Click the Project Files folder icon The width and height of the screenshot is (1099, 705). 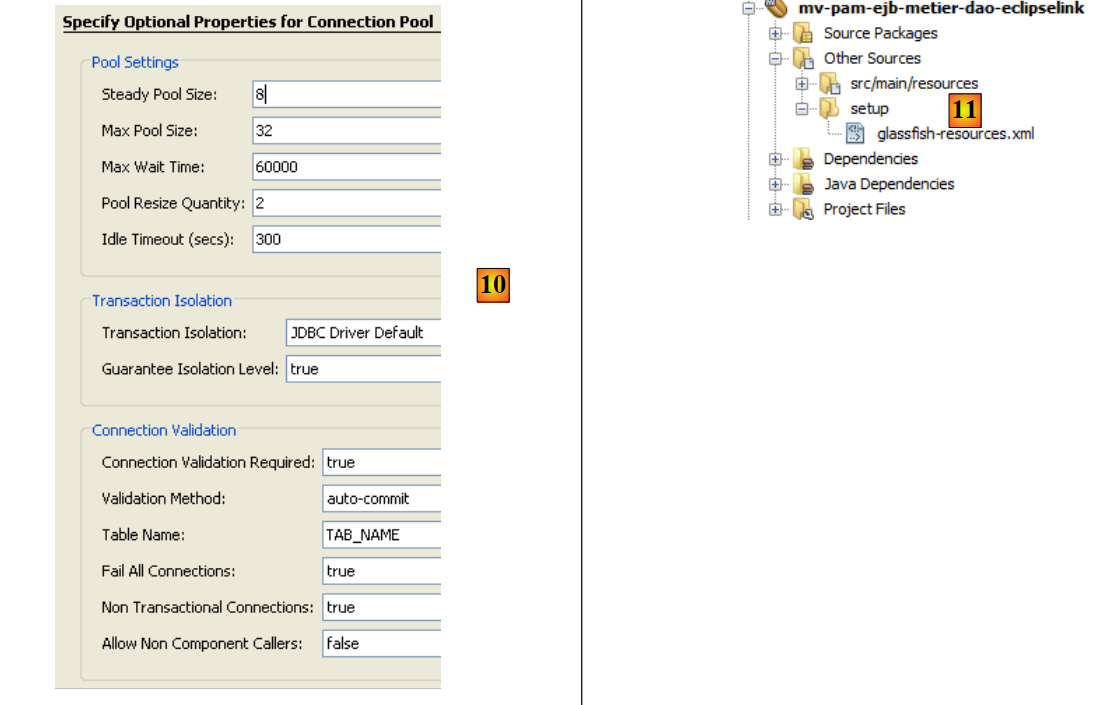pos(803,209)
